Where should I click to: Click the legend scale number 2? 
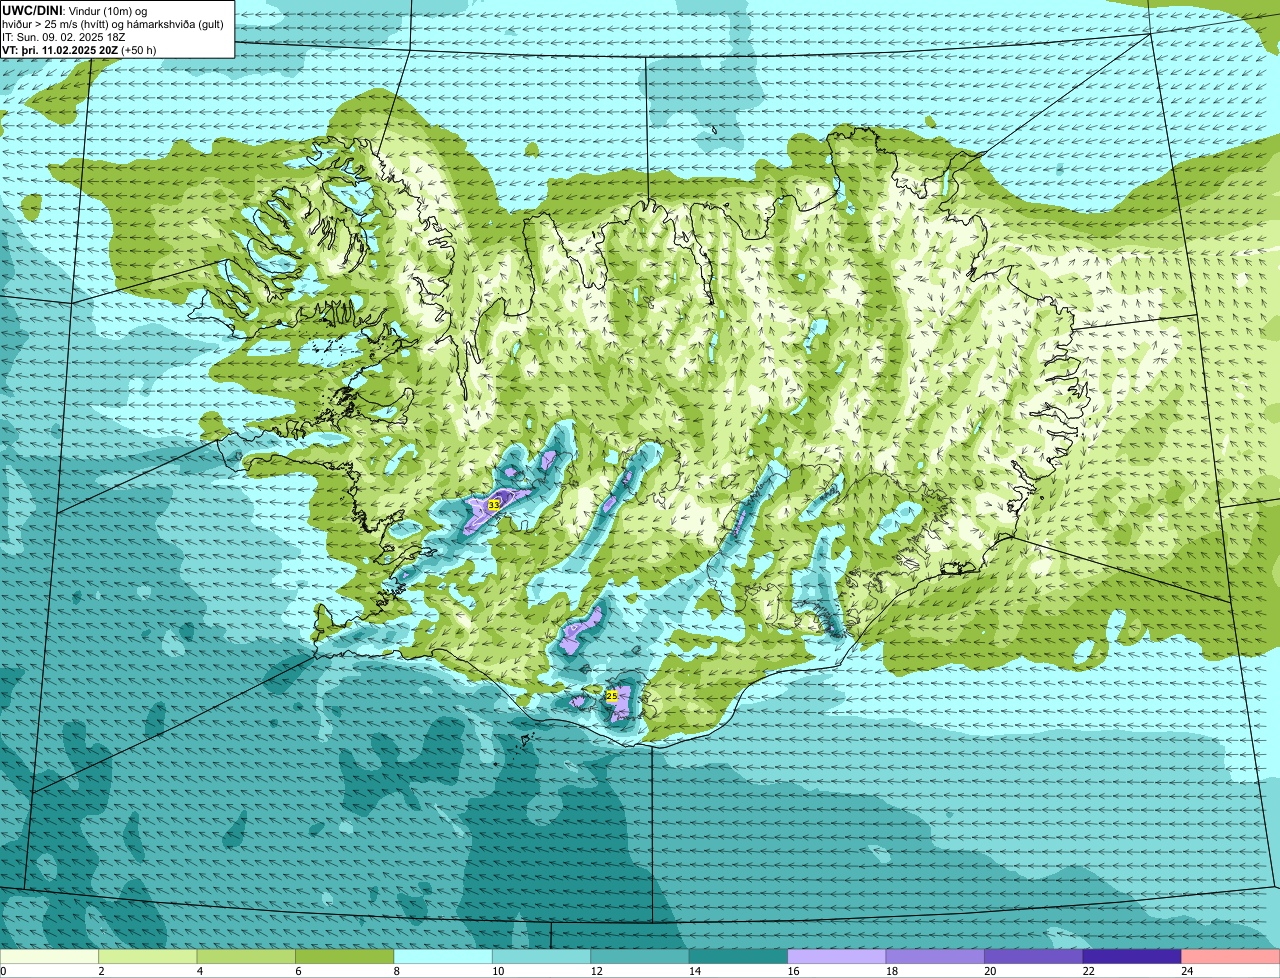[x=102, y=971]
